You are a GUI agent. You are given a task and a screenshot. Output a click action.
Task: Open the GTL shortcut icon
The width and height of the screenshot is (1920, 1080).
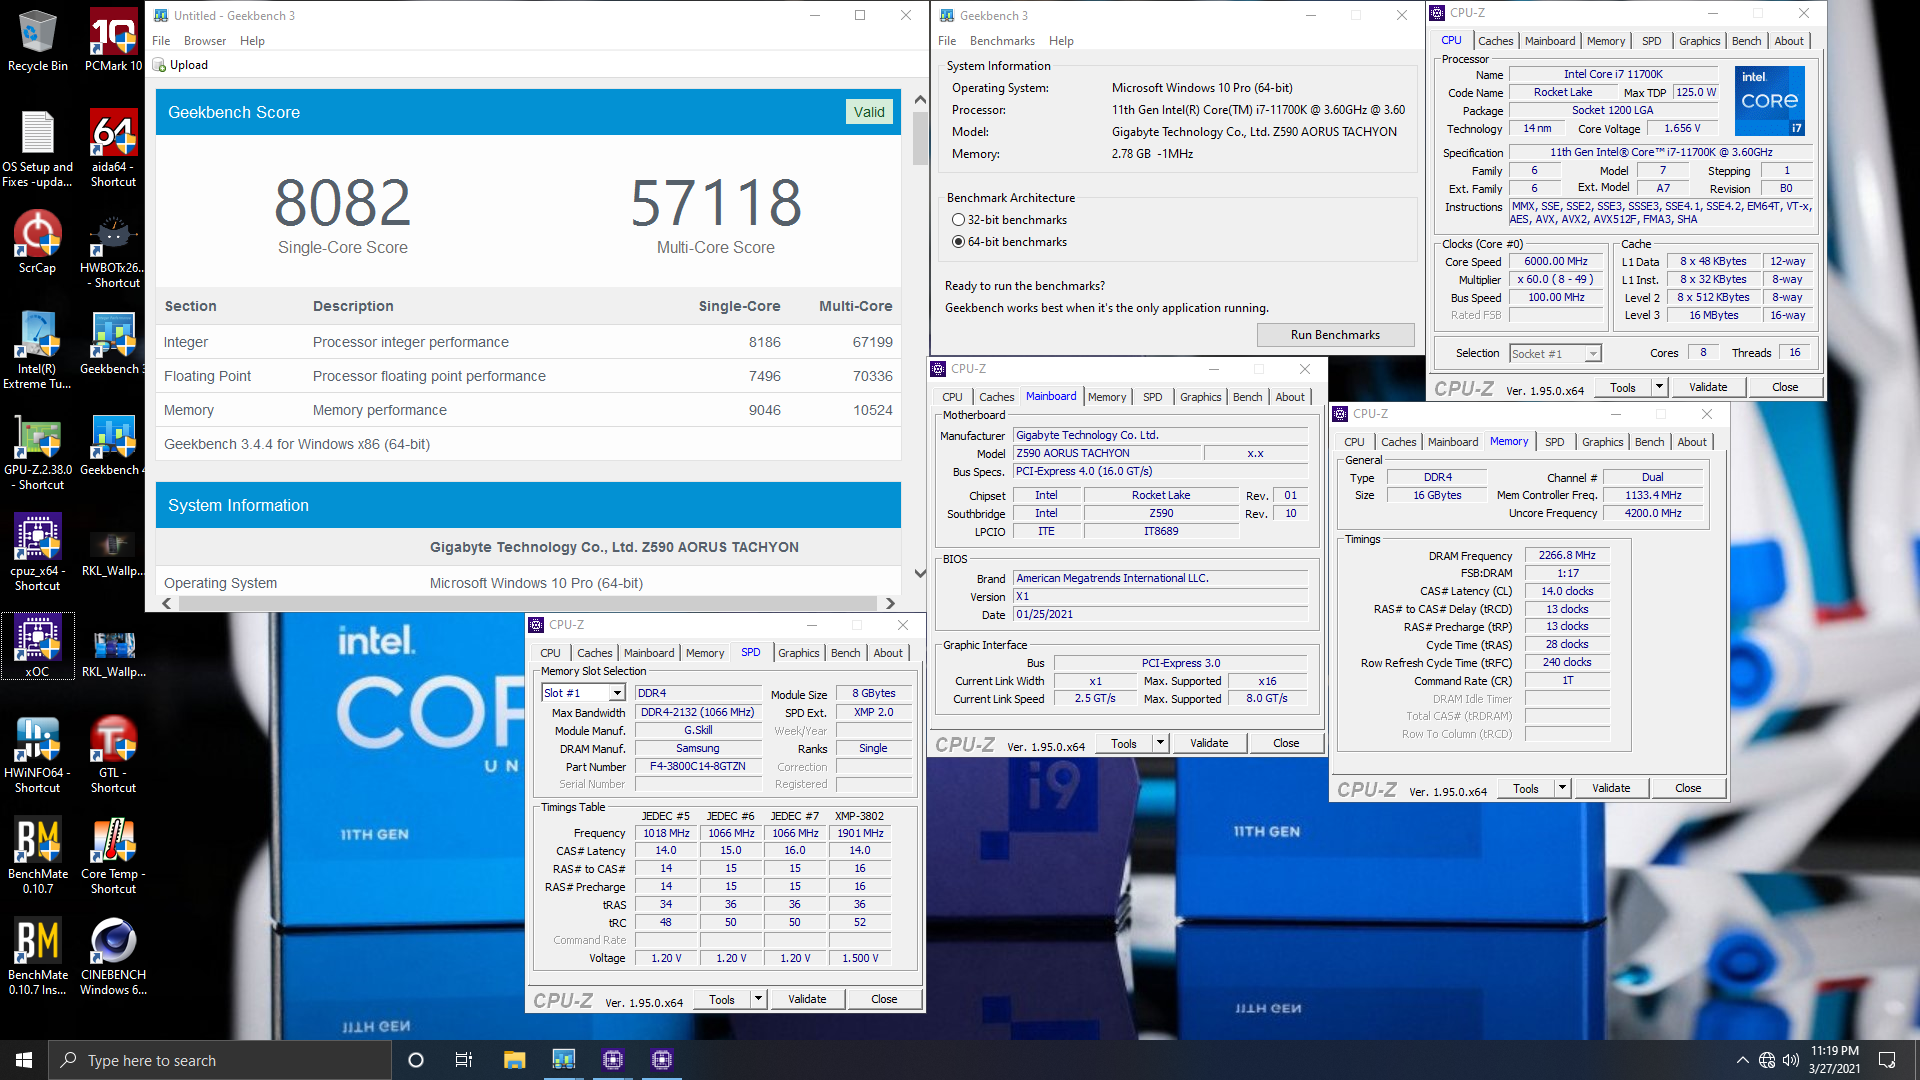point(113,755)
